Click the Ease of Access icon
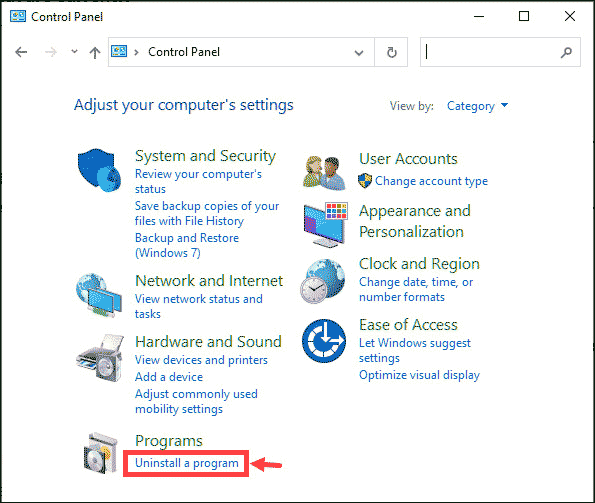The image size is (595, 503). tap(324, 341)
